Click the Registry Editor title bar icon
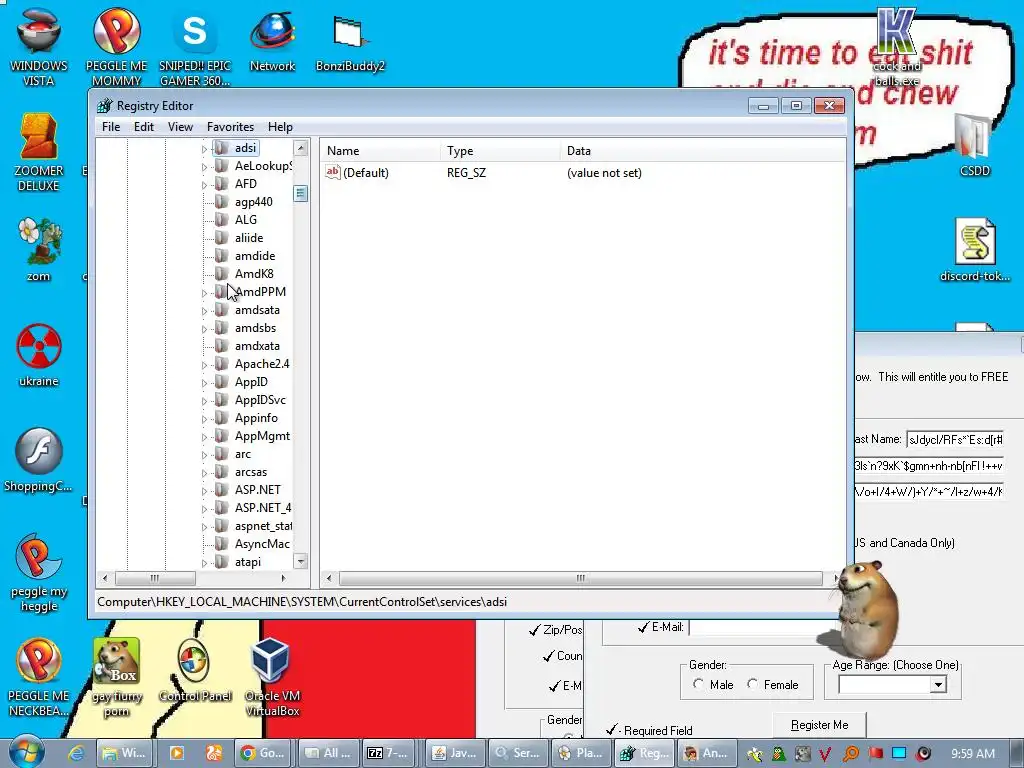Screen dimensions: 1024x768 pos(104,106)
